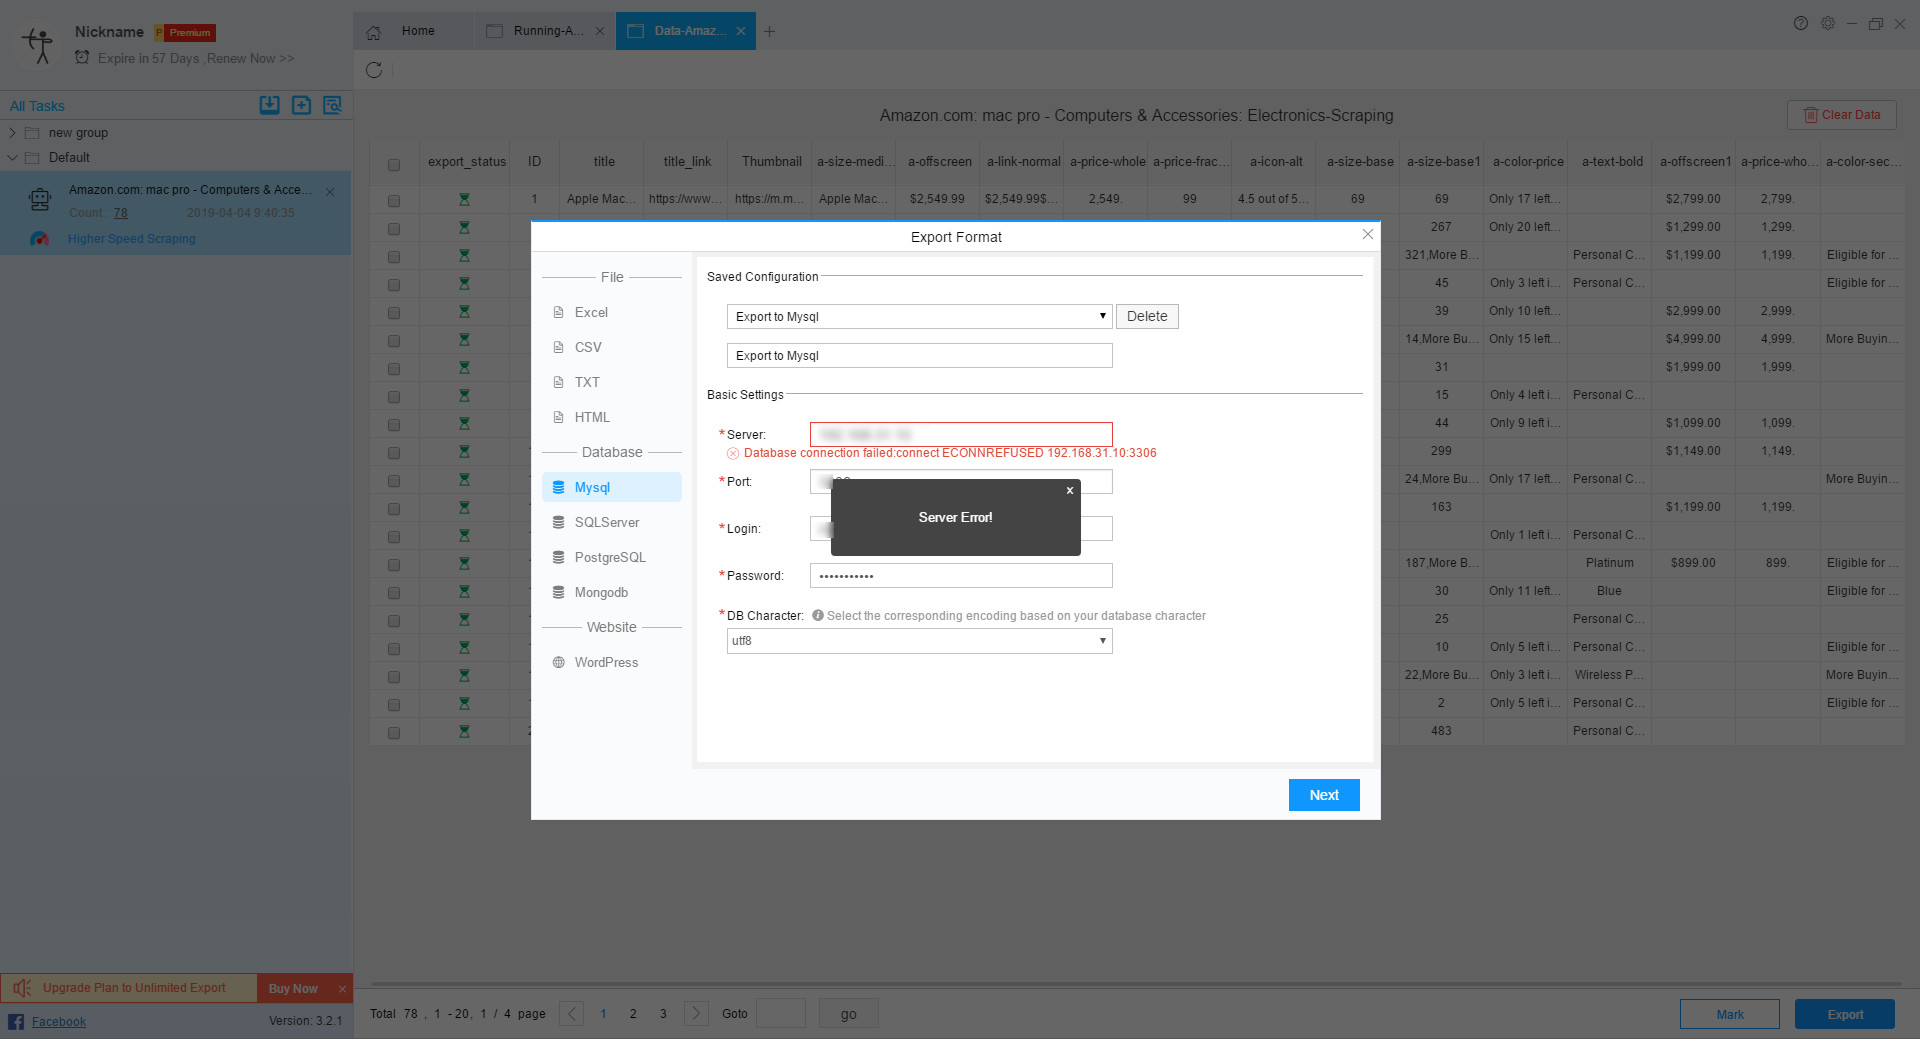Click the hourglass status icon in row 1
The image size is (1920, 1039).
[x=464, y=199]
